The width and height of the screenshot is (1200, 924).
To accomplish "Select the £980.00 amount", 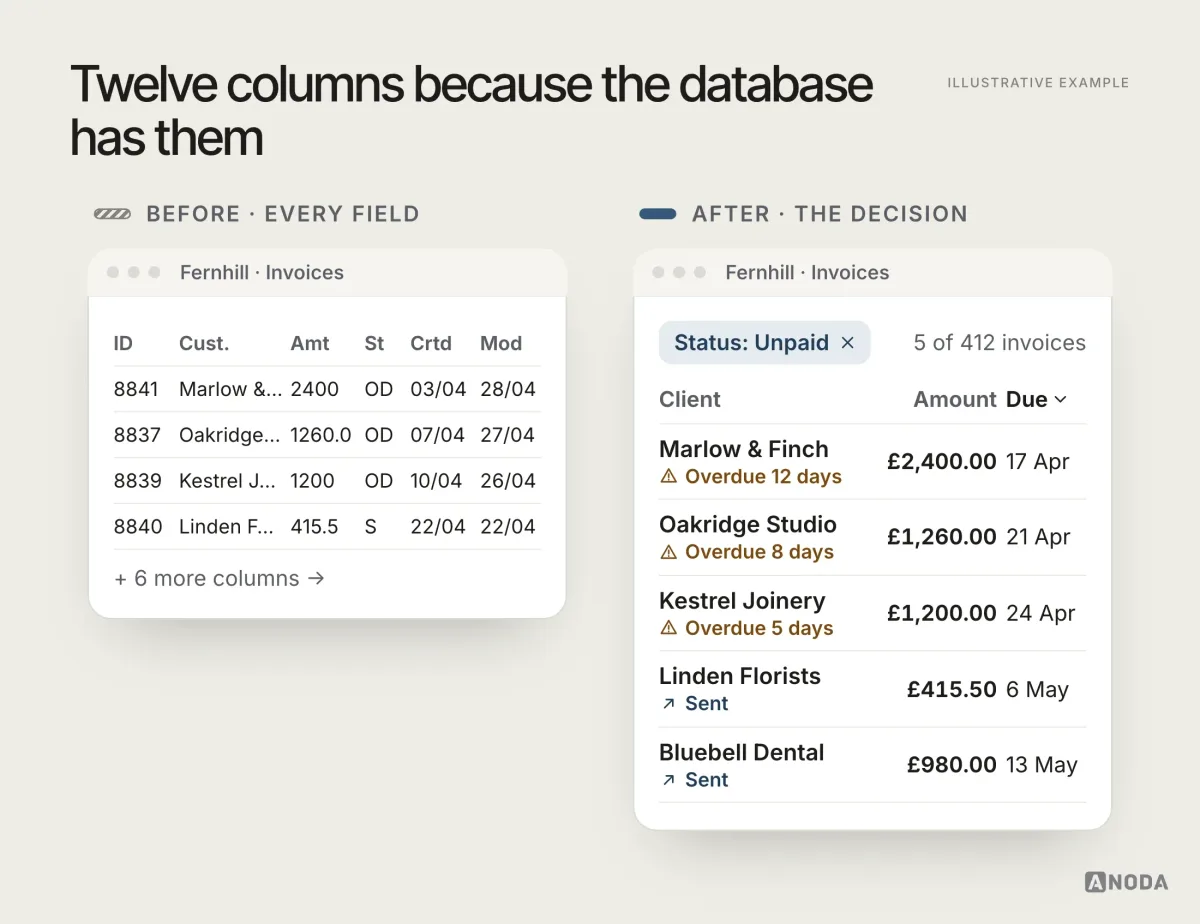I will 952,765.
